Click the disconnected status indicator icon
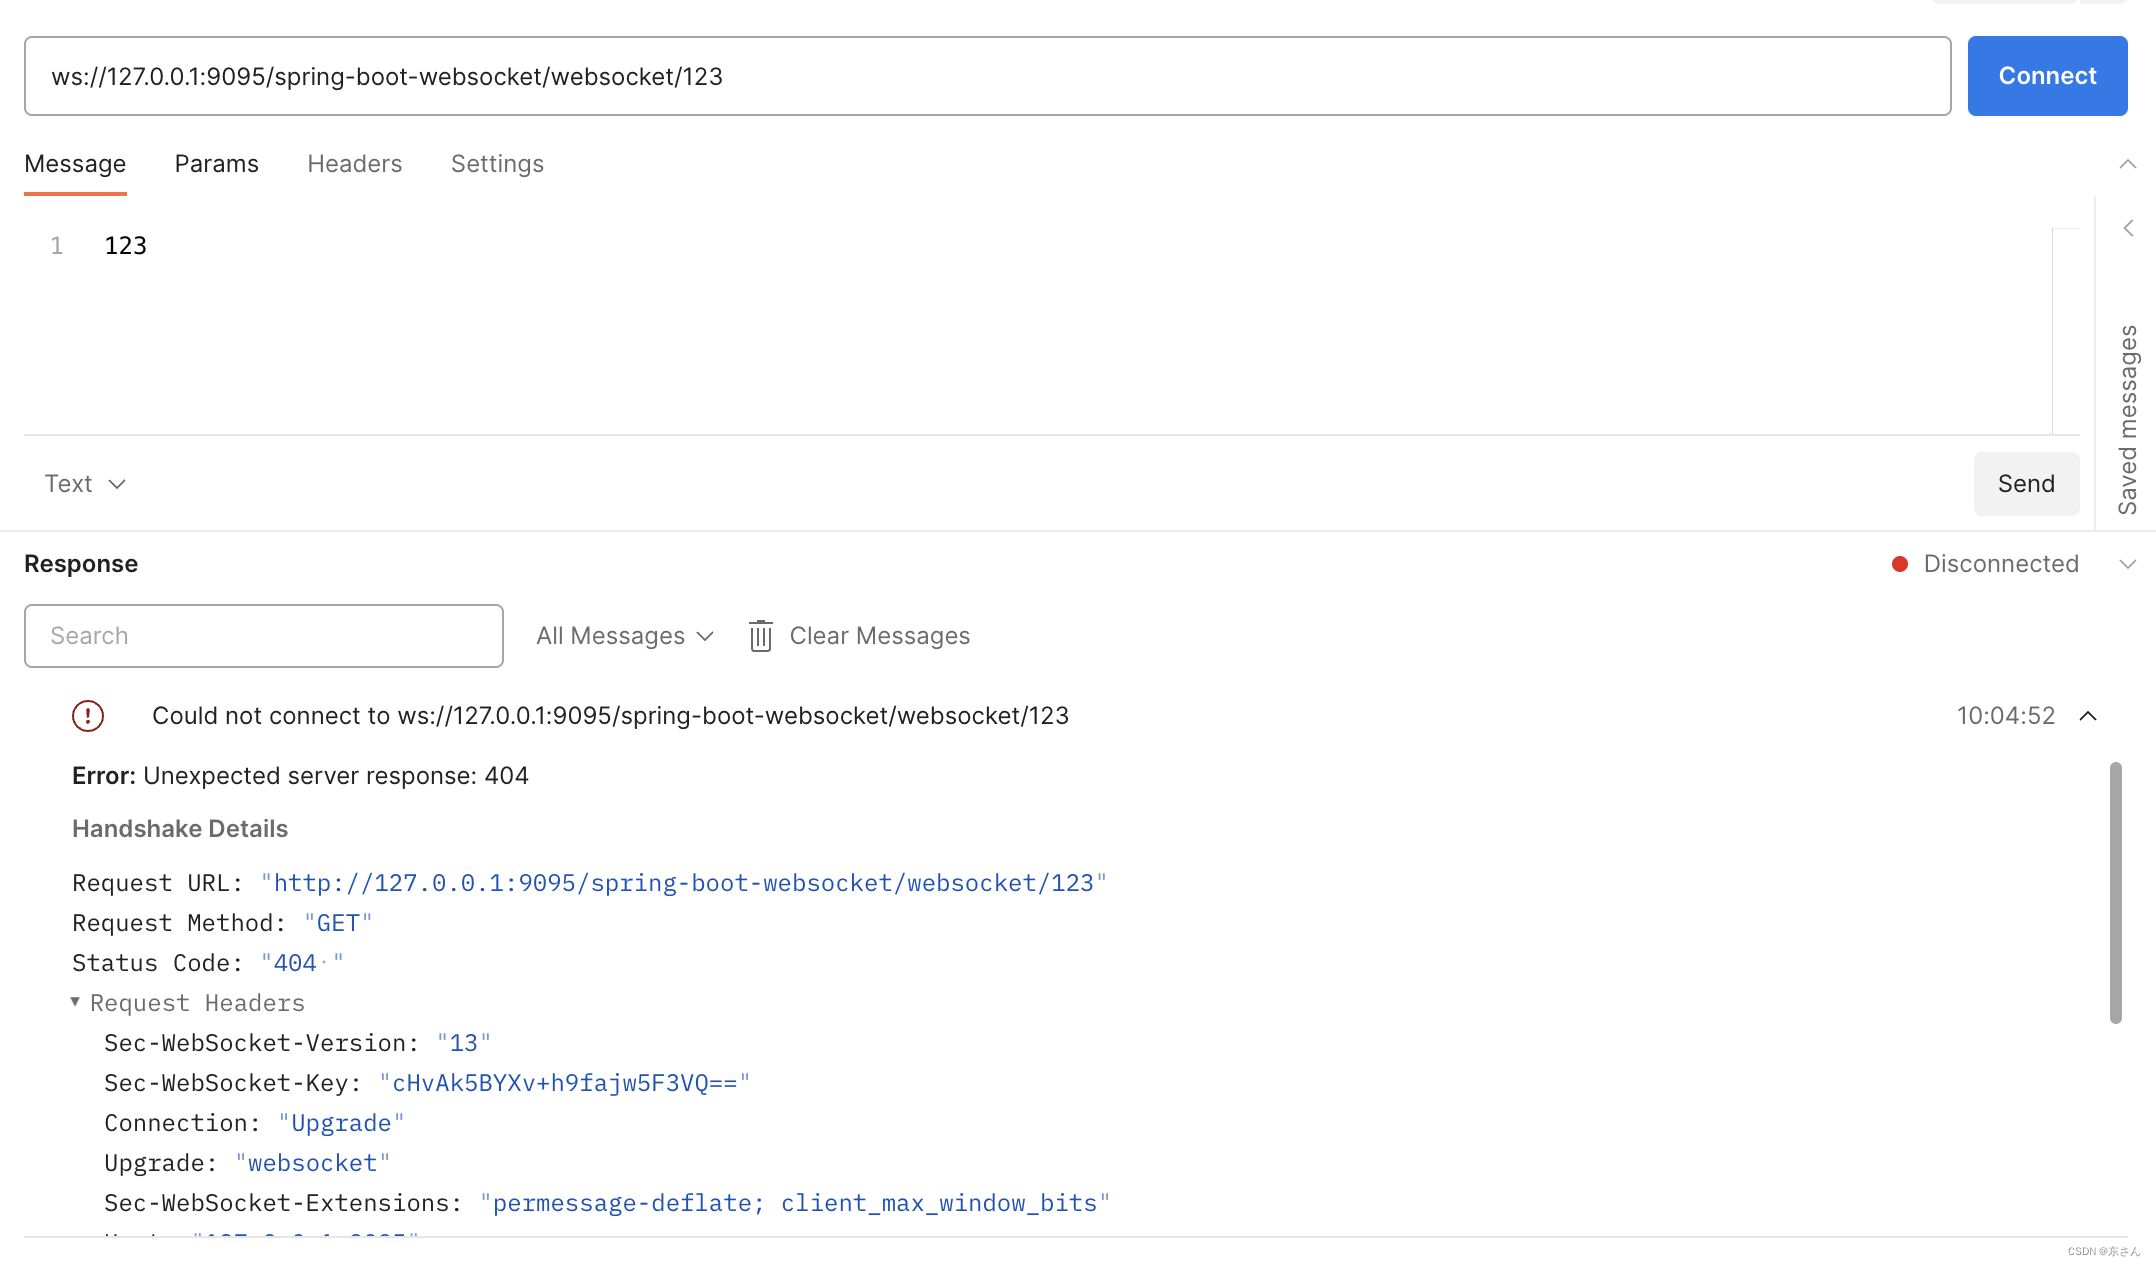The image size is (2156, 1266). pyautogui.click(x=1900, y=564)
